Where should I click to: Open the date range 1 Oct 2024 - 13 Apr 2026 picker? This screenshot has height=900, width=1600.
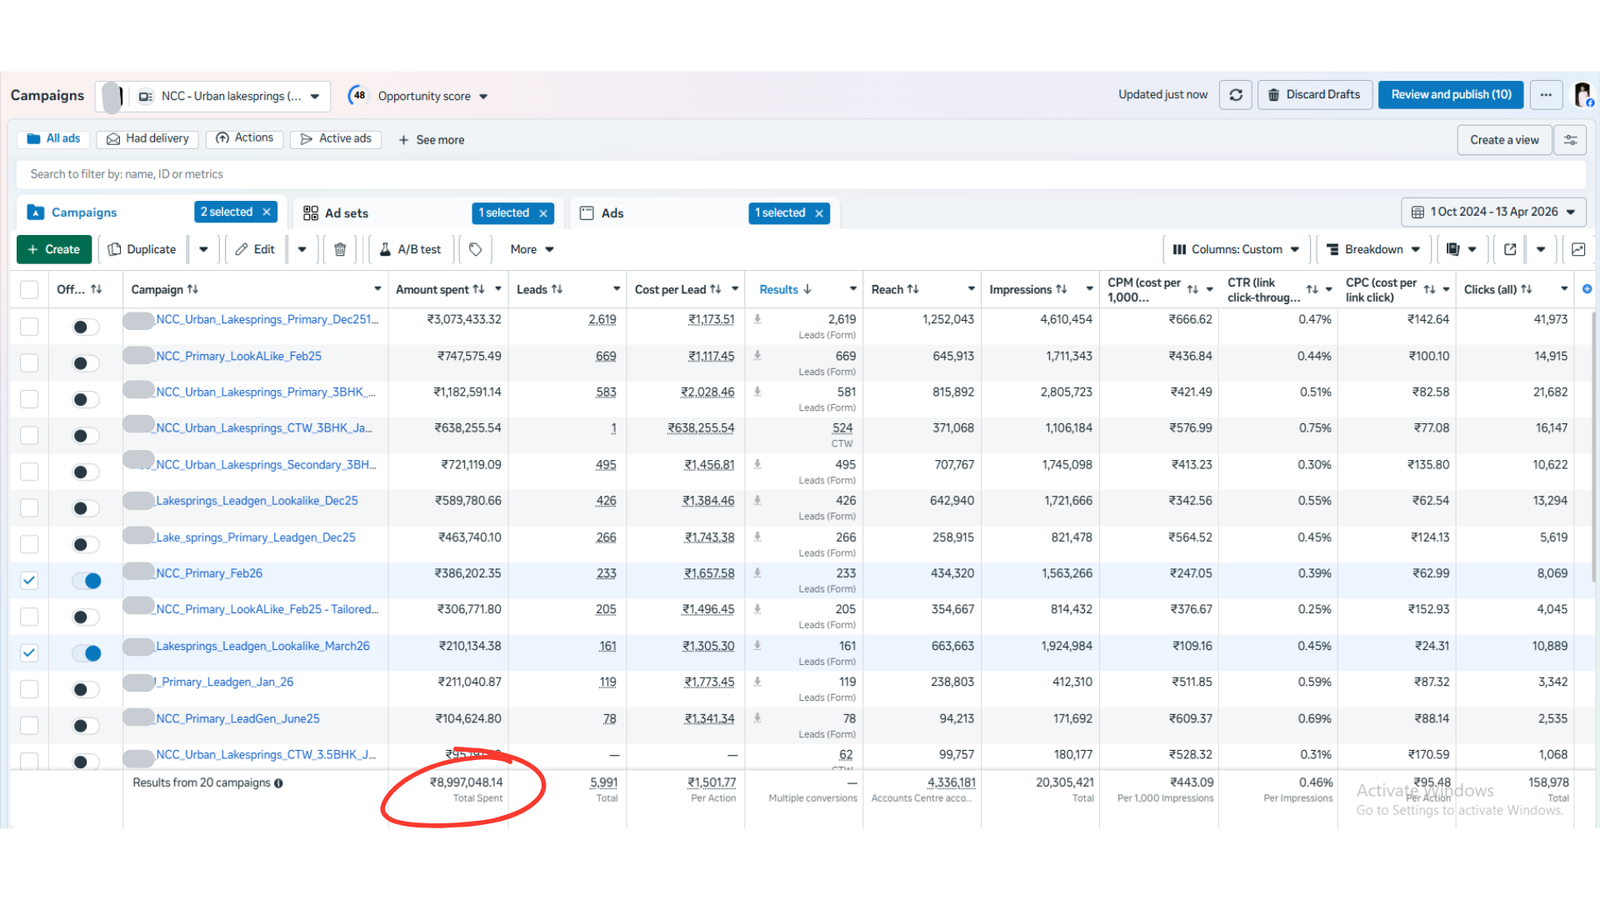1494,212
